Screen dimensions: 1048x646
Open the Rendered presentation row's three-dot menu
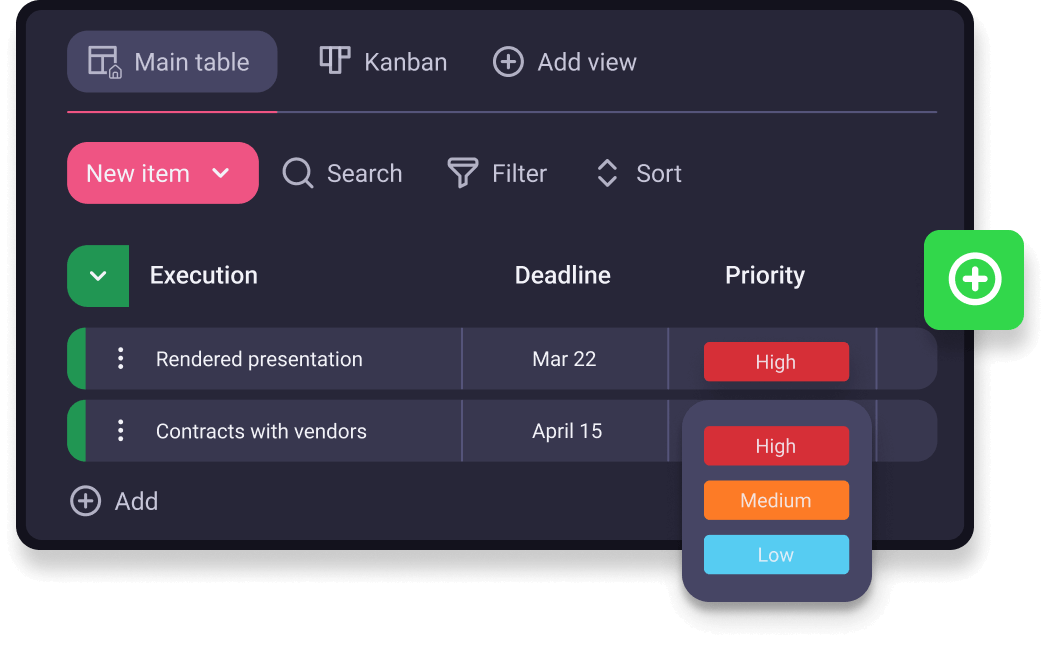(121, 359)
